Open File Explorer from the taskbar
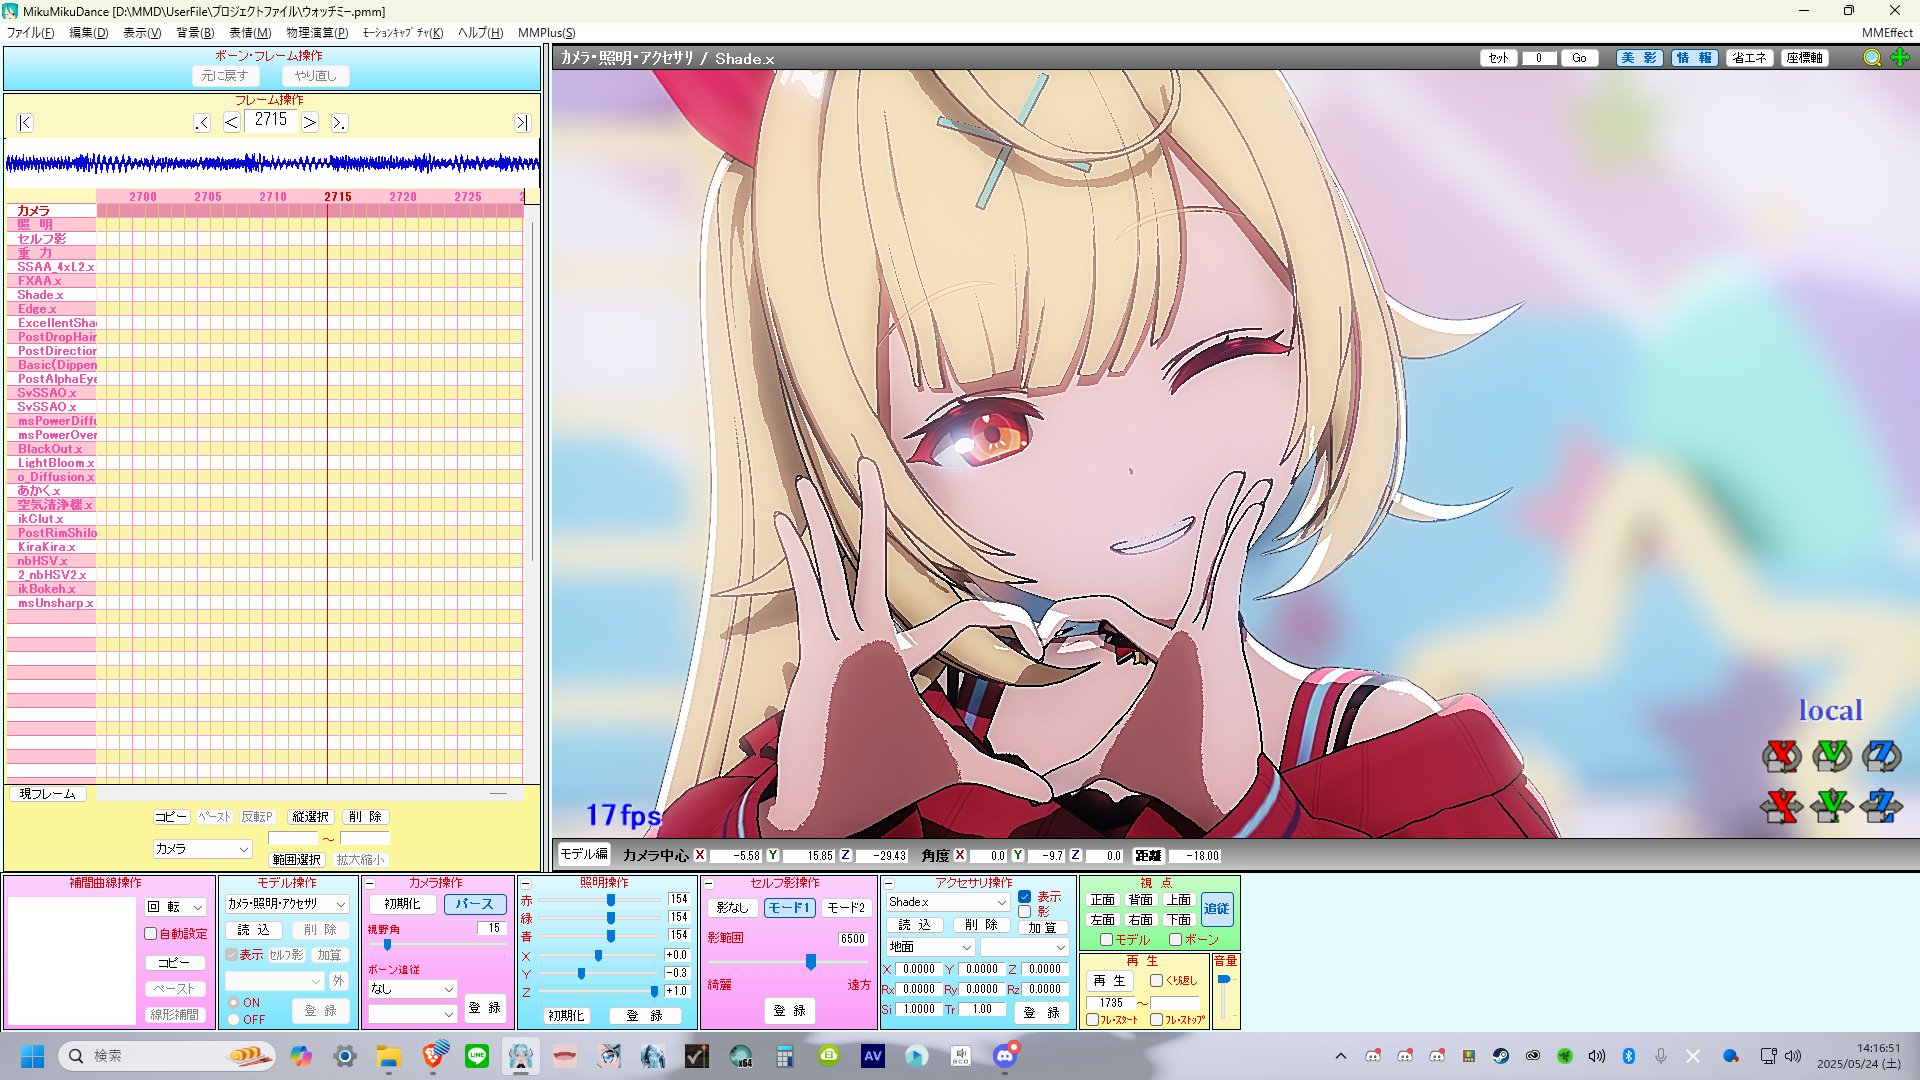 389,1056
